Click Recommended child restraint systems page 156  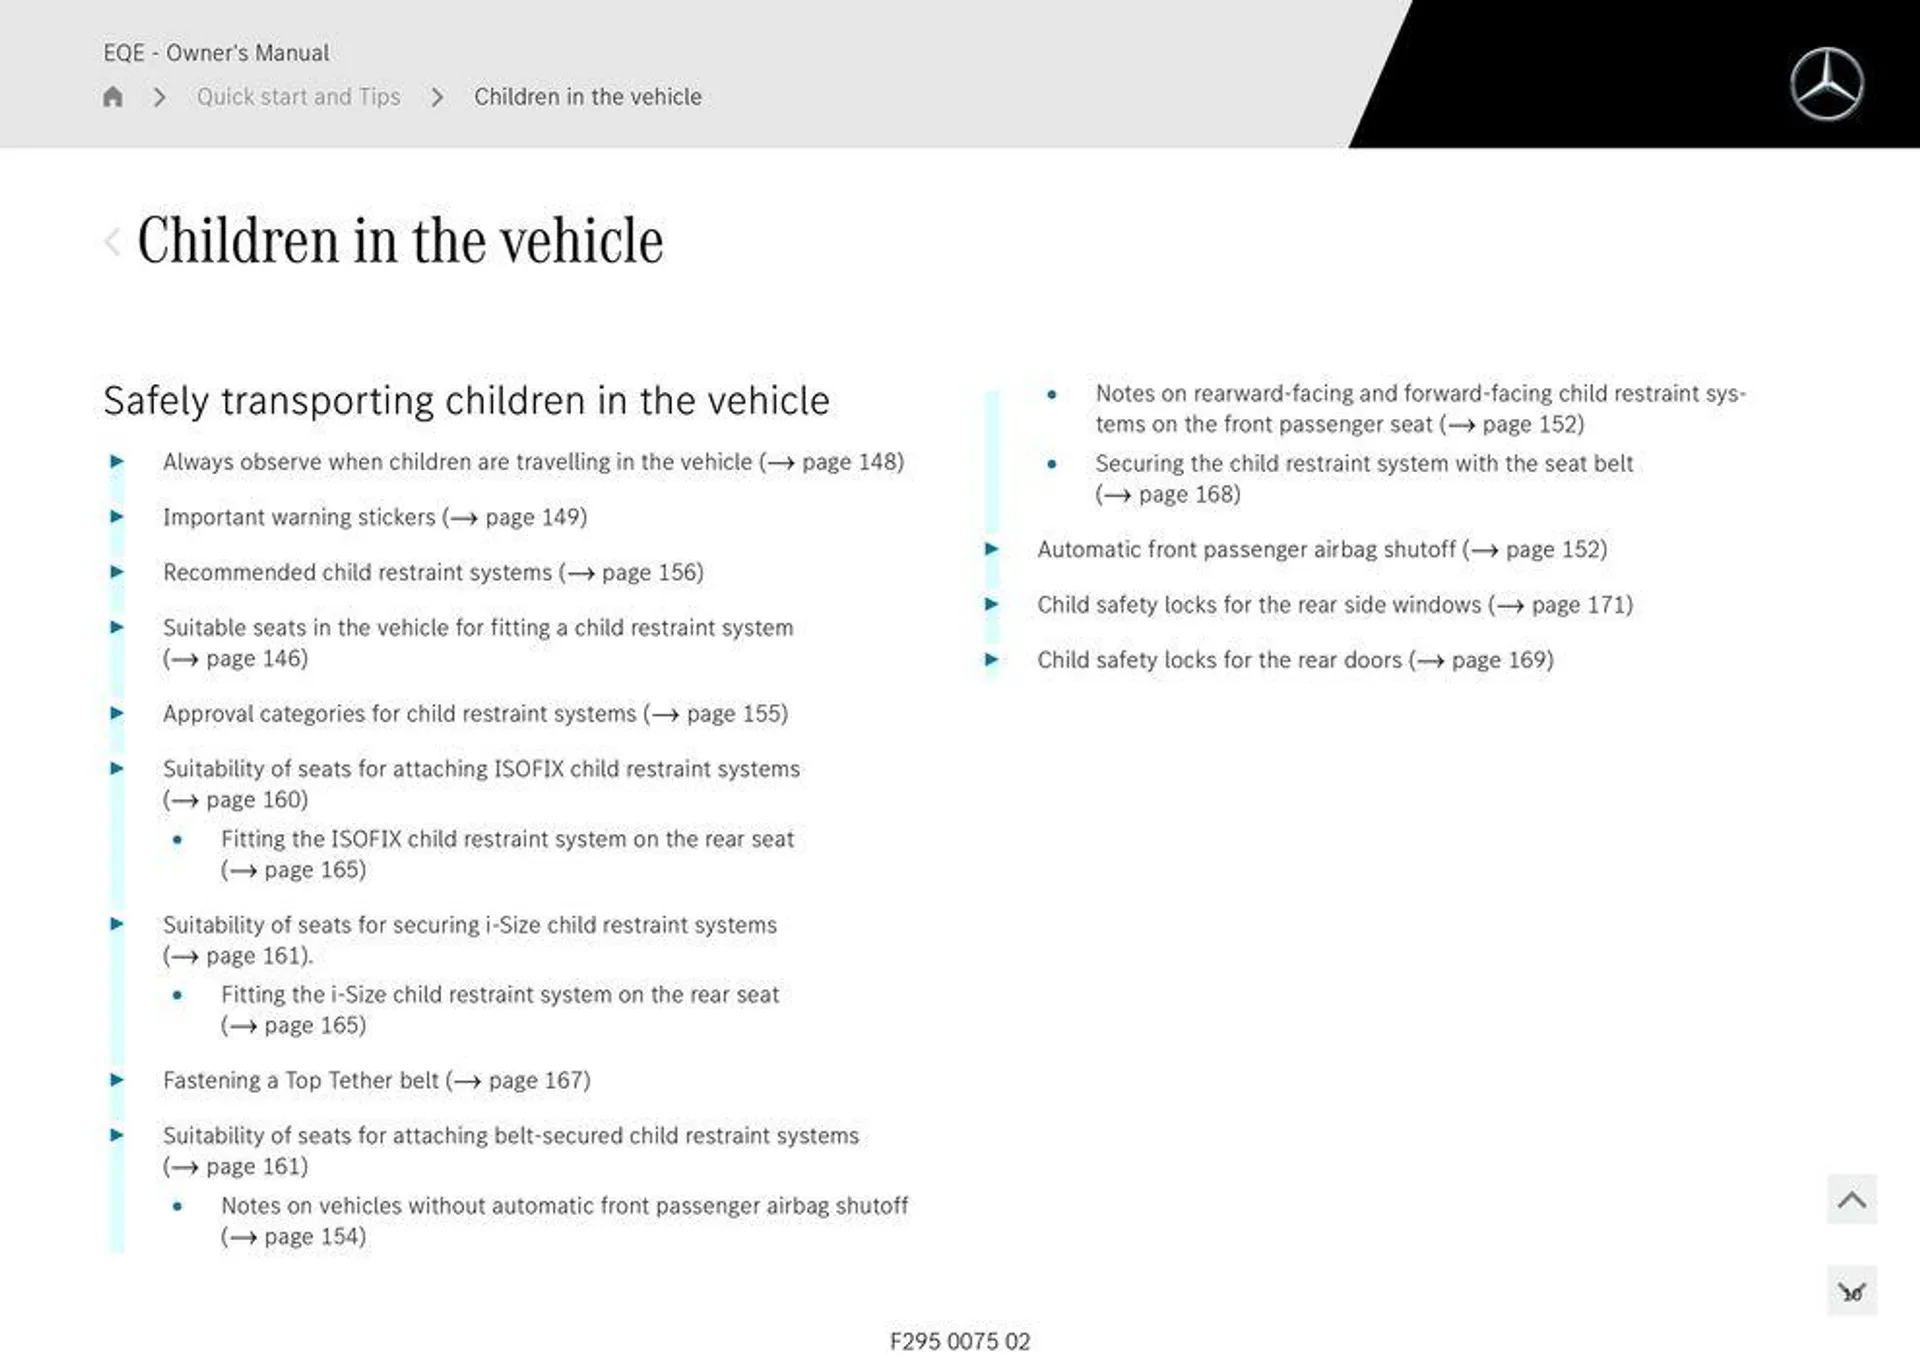click(x=433, y=572)
